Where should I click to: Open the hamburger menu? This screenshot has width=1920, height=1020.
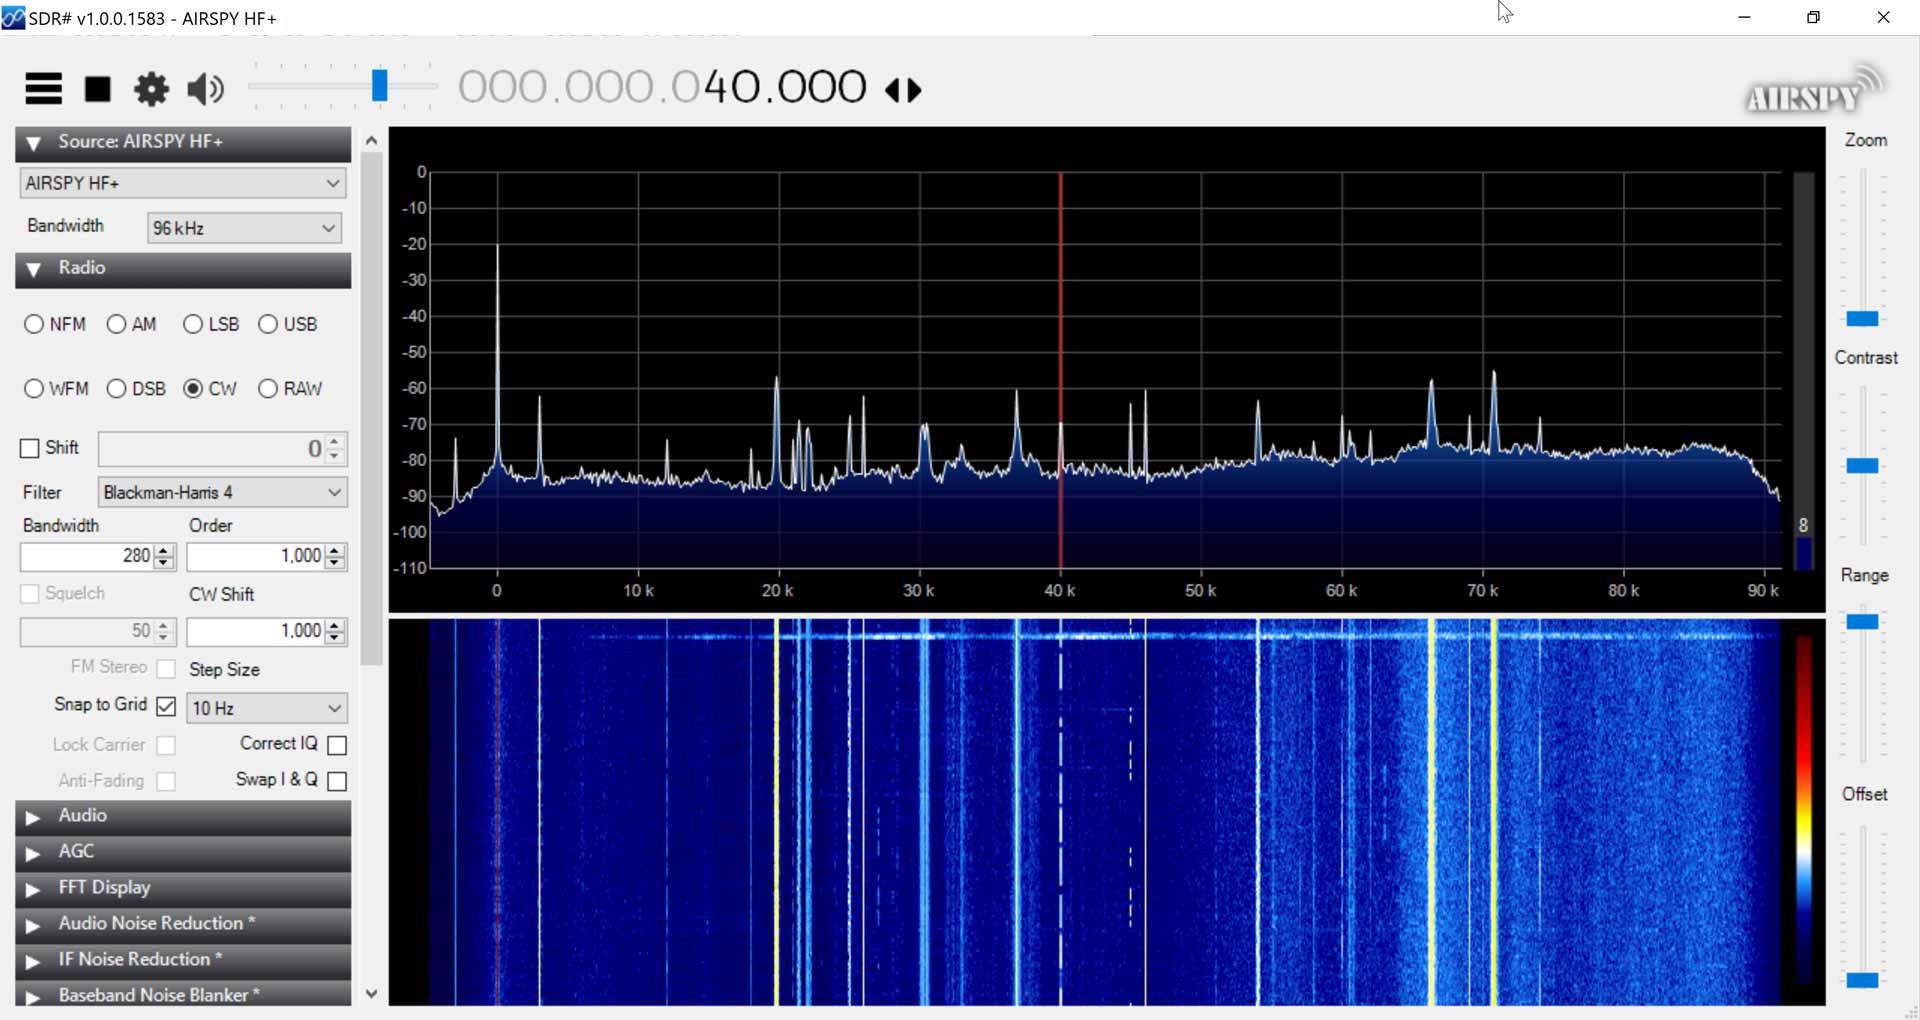(42, 89)
